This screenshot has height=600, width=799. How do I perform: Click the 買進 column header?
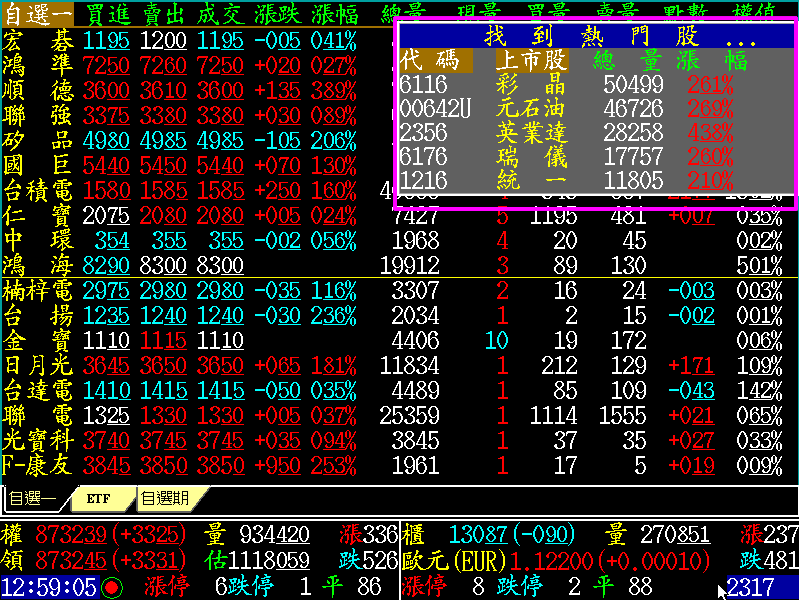[x=106, y=14]
